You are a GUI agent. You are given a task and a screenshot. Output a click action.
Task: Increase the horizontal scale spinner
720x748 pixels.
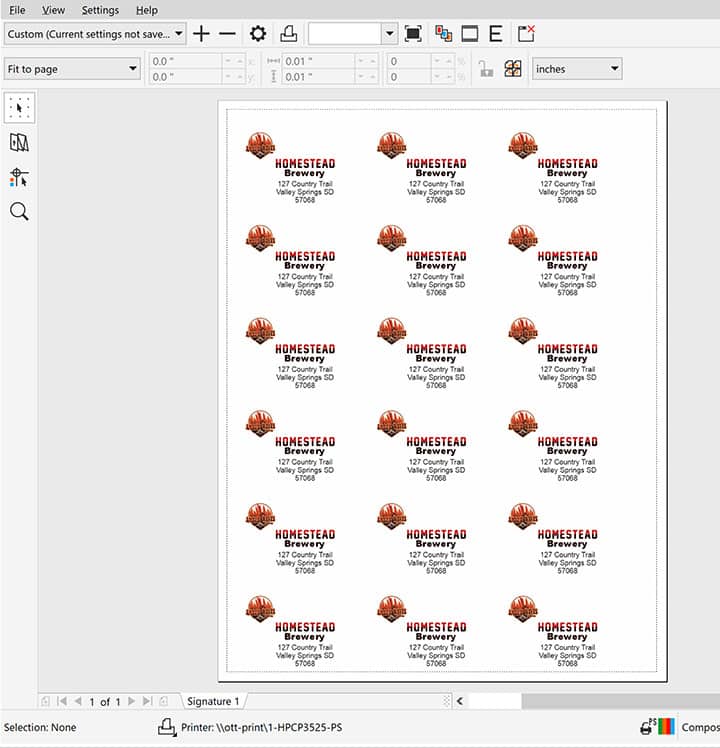[449, 61]
